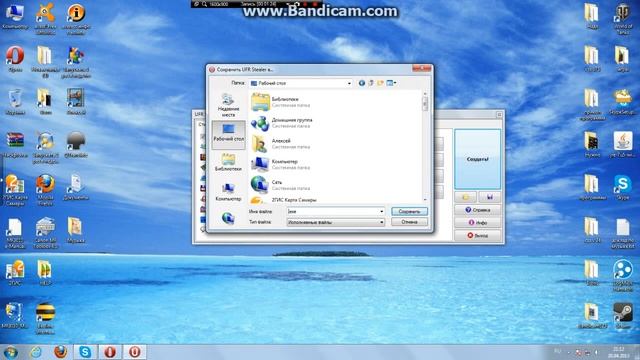Open the Beeline modem desktop icon
This screenshot has height=360, width=640.
click(45, 319)
